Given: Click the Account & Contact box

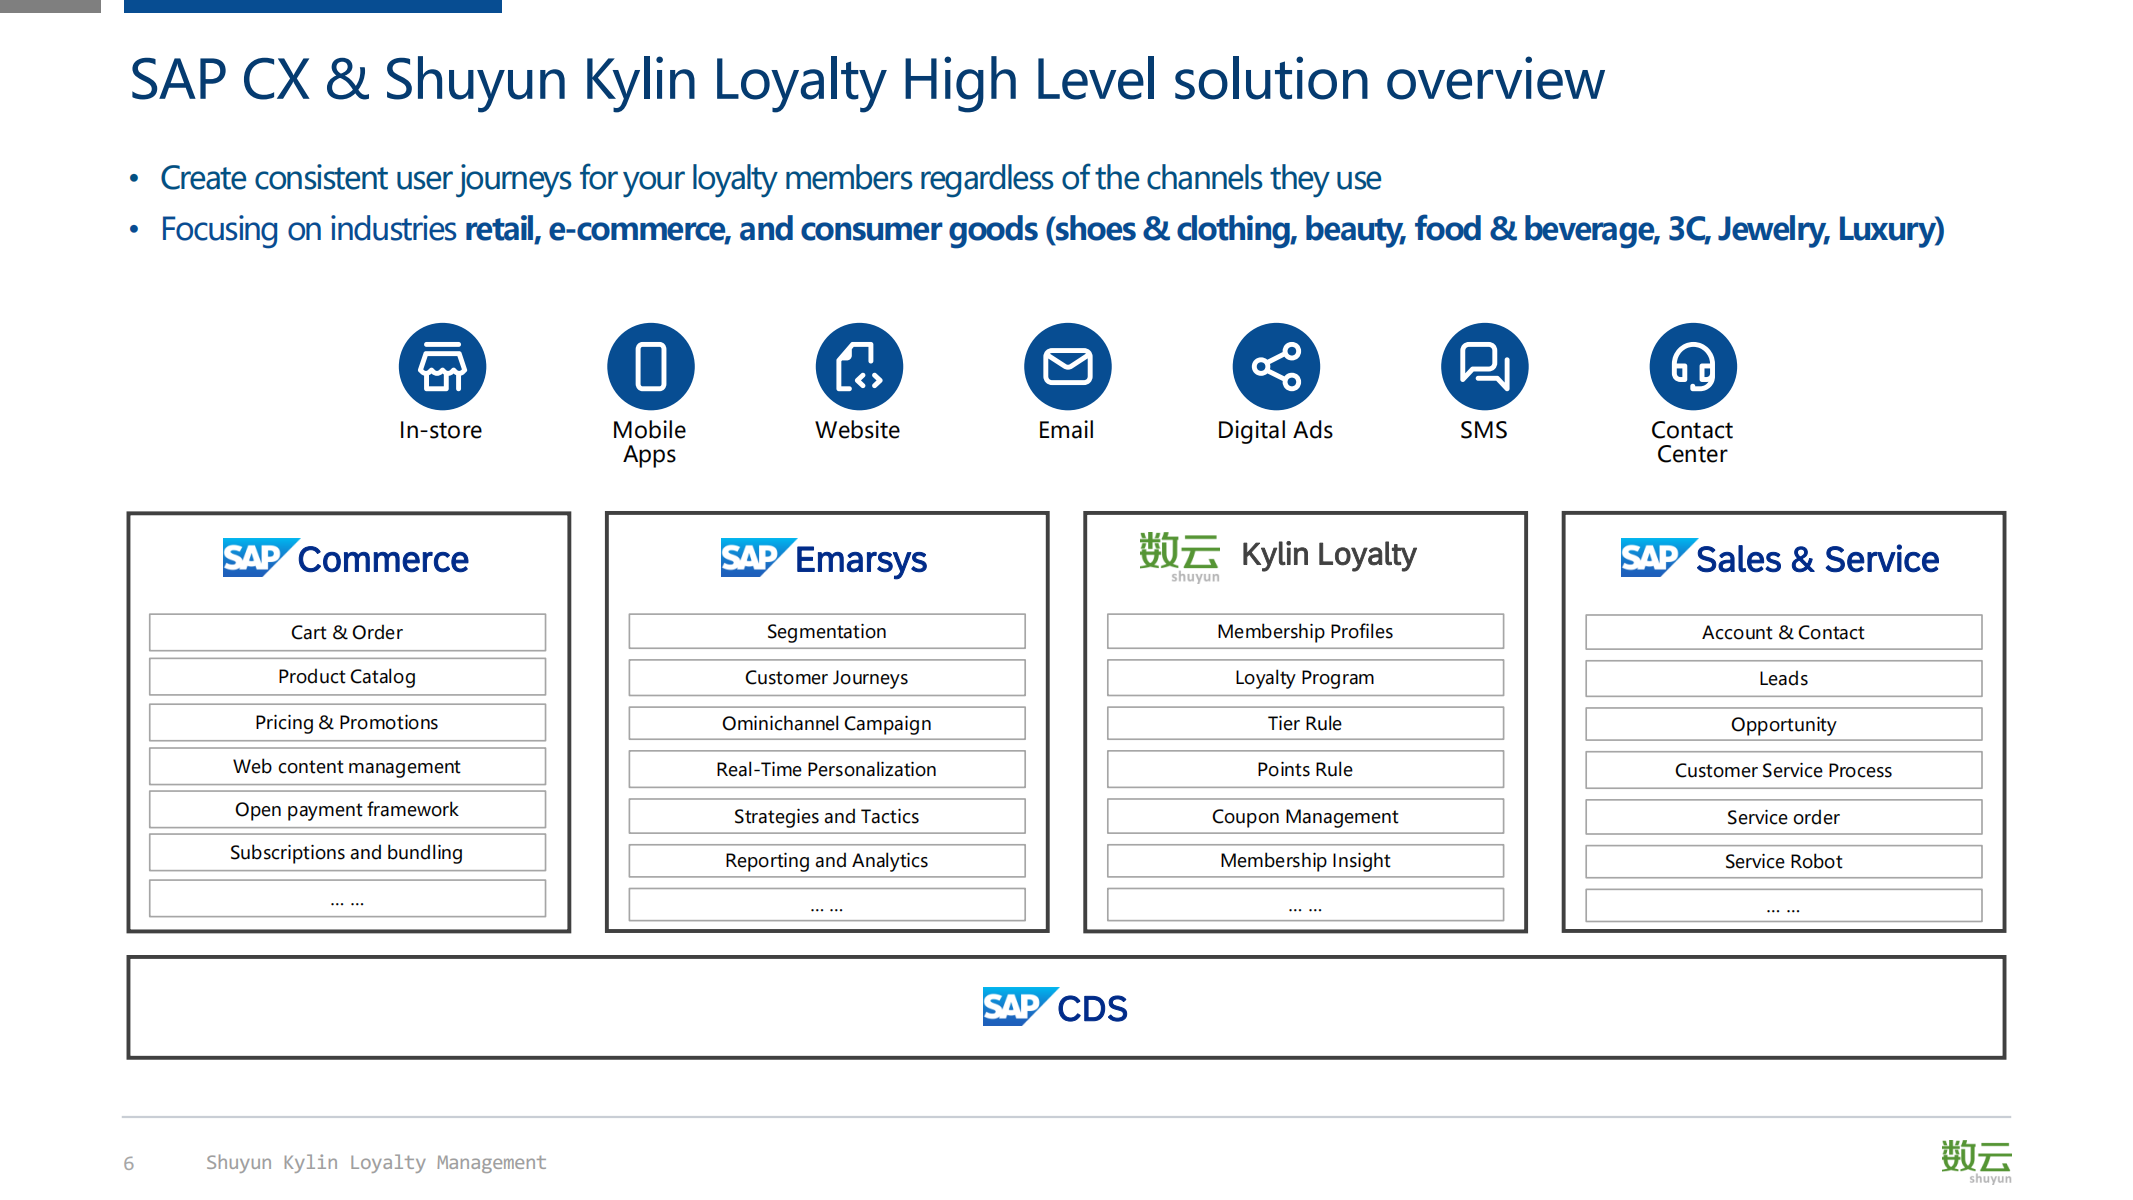Looking at the screenshot, I should tap(1783, 632).
